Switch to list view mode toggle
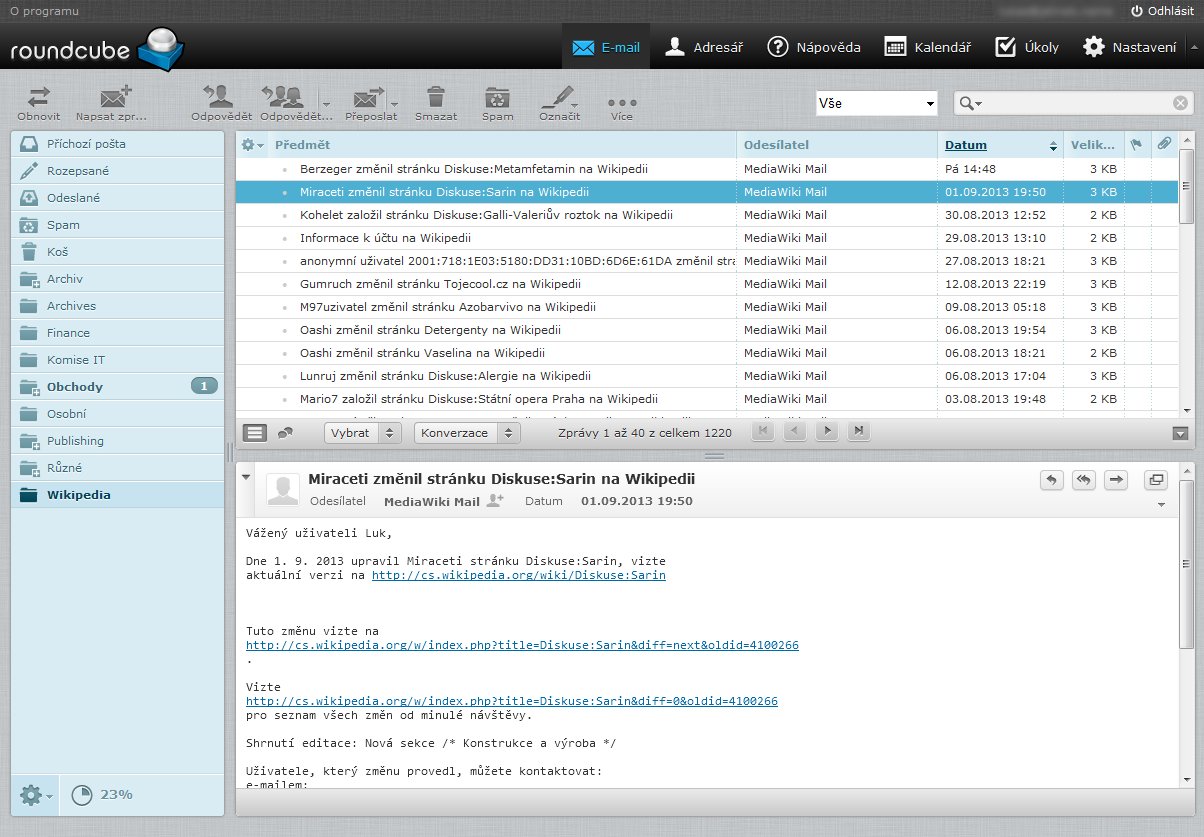 [256, 433]
